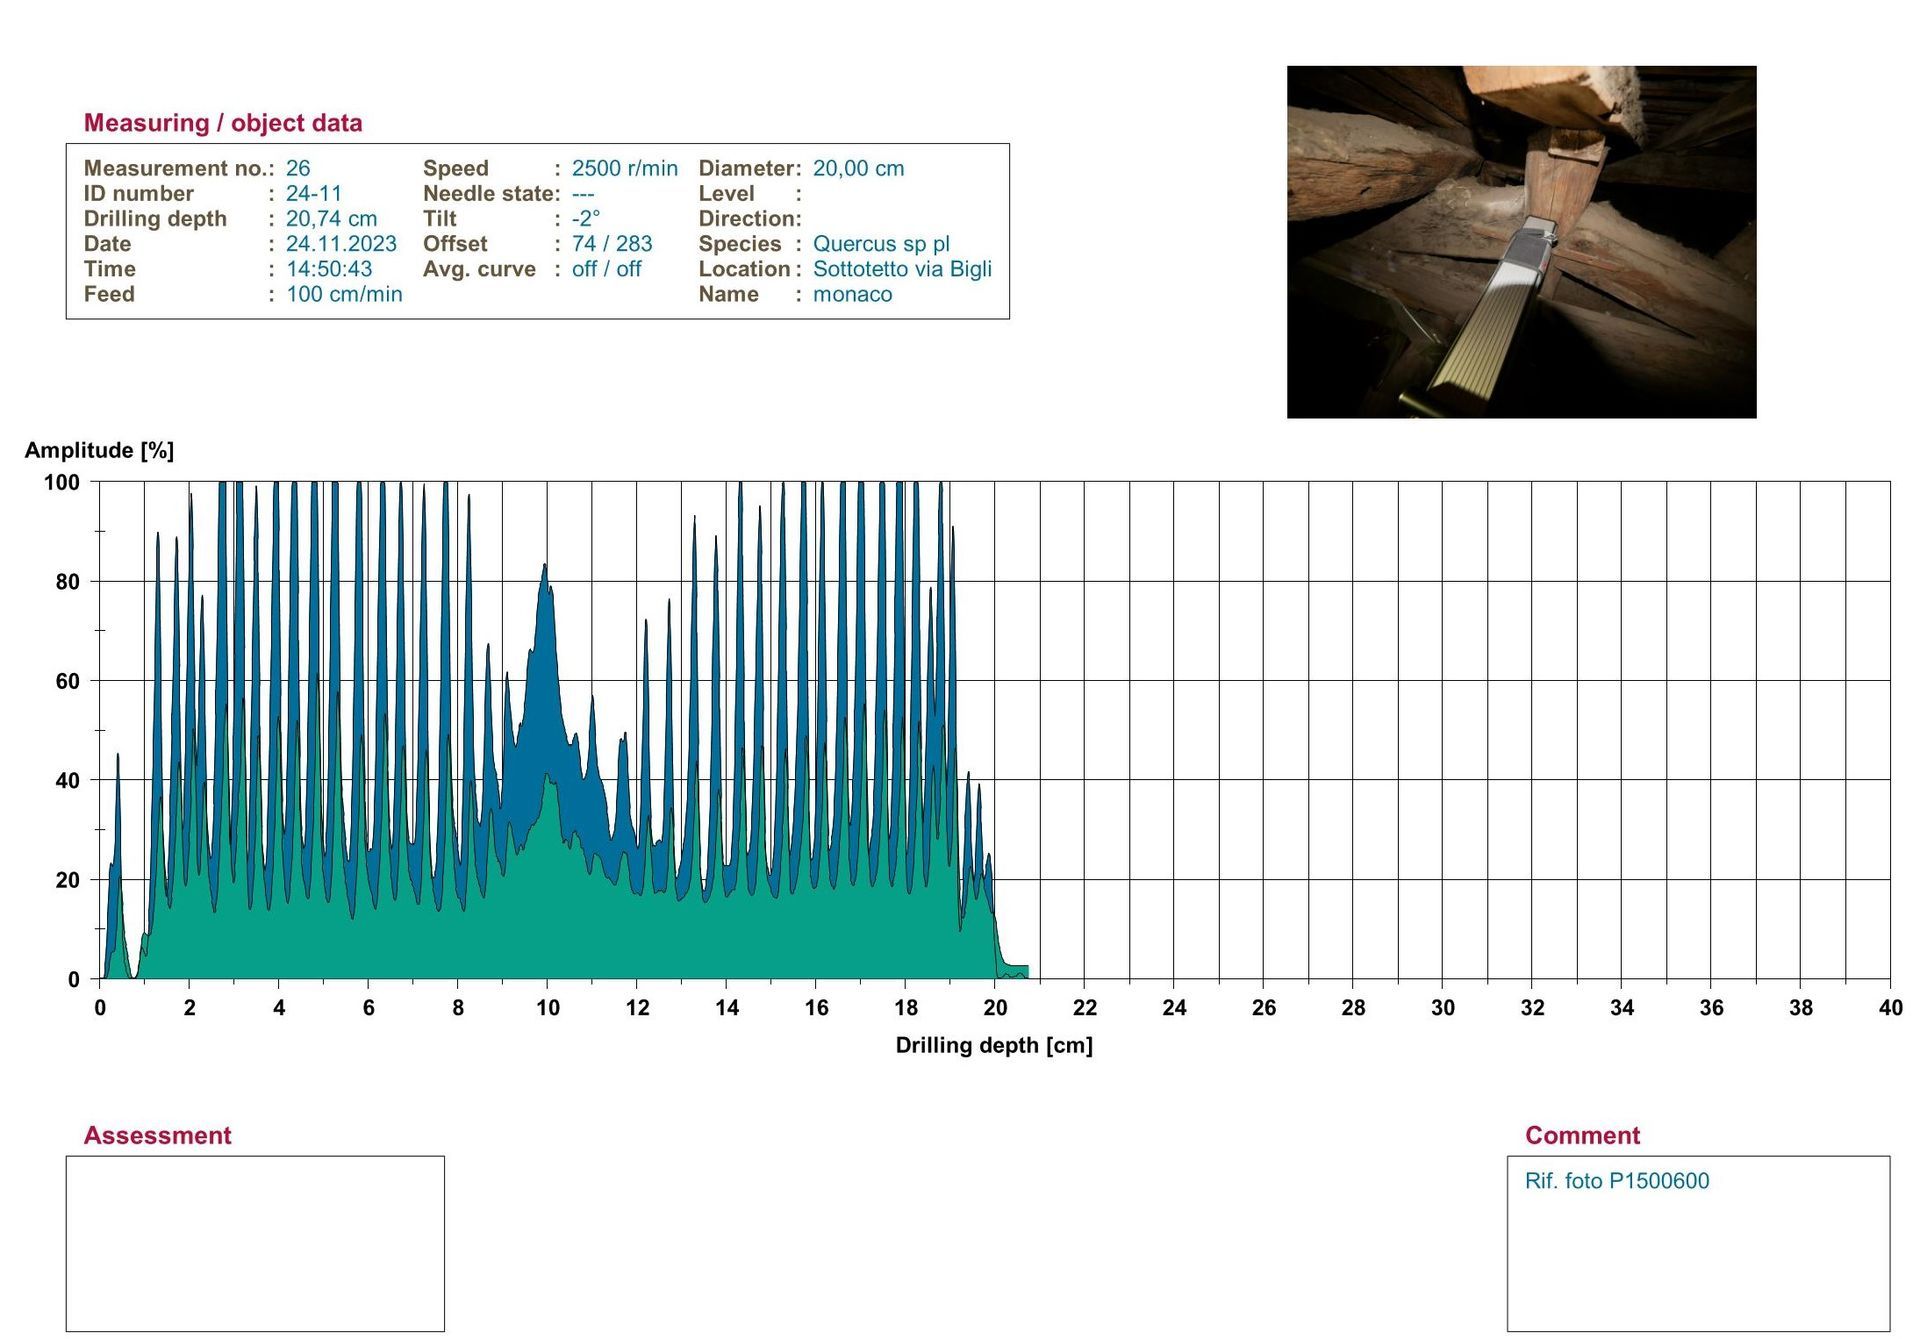Click the "Needle state" field label
Image resolution: width=1920 pixels, height=1339 pixels.
488,193
